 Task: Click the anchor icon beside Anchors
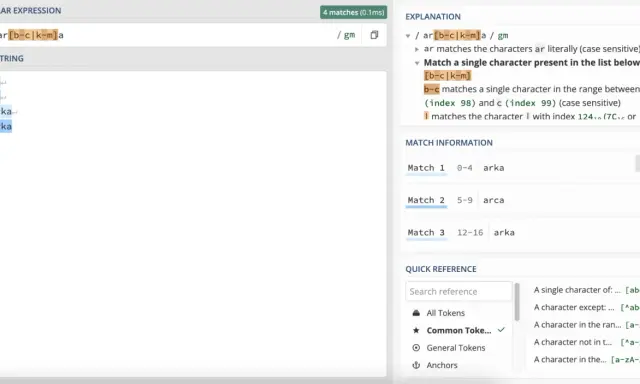click(416, 365)
